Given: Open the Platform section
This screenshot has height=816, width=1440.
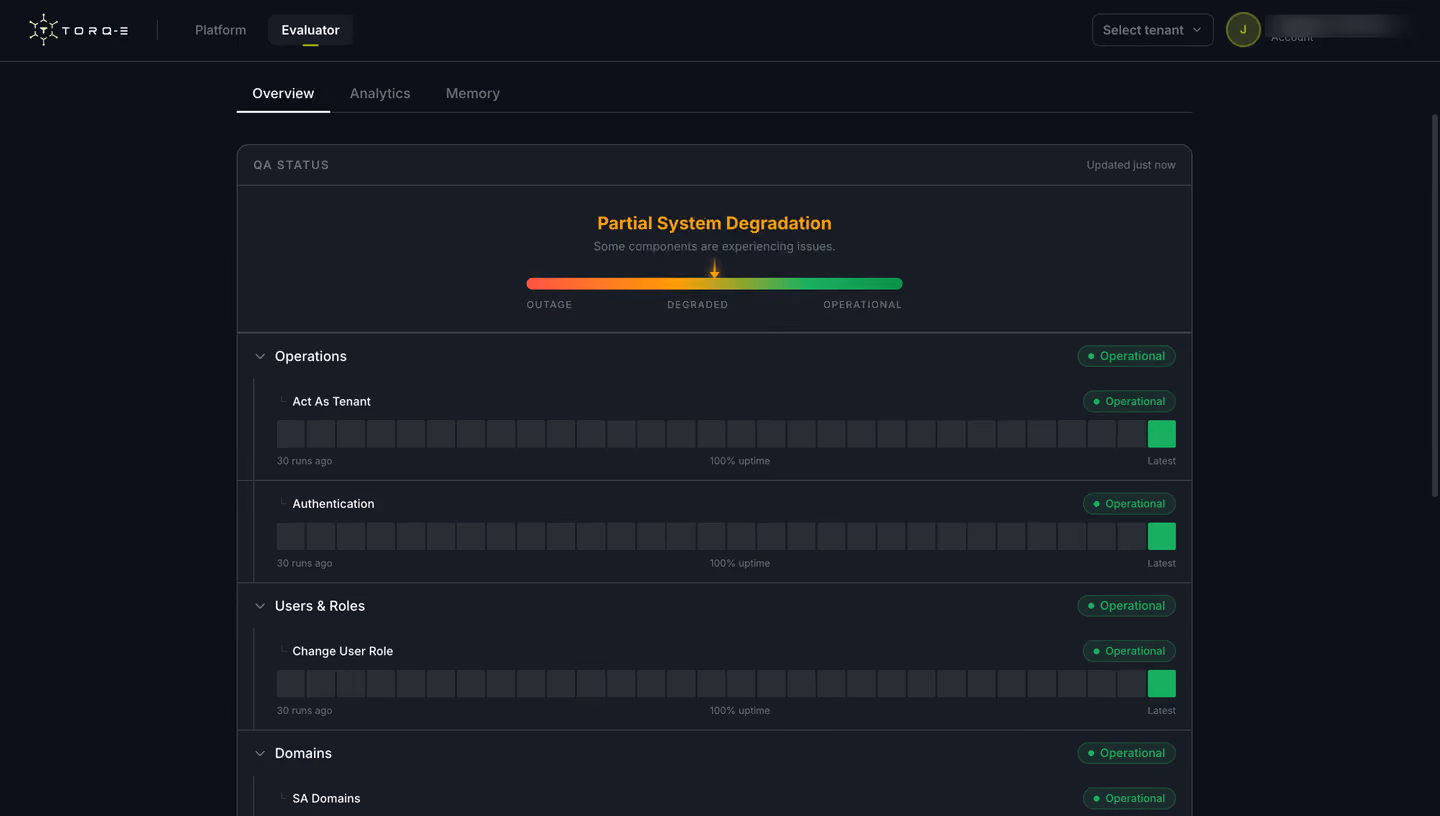Looking at the screenshot, I should click(220, 30).
